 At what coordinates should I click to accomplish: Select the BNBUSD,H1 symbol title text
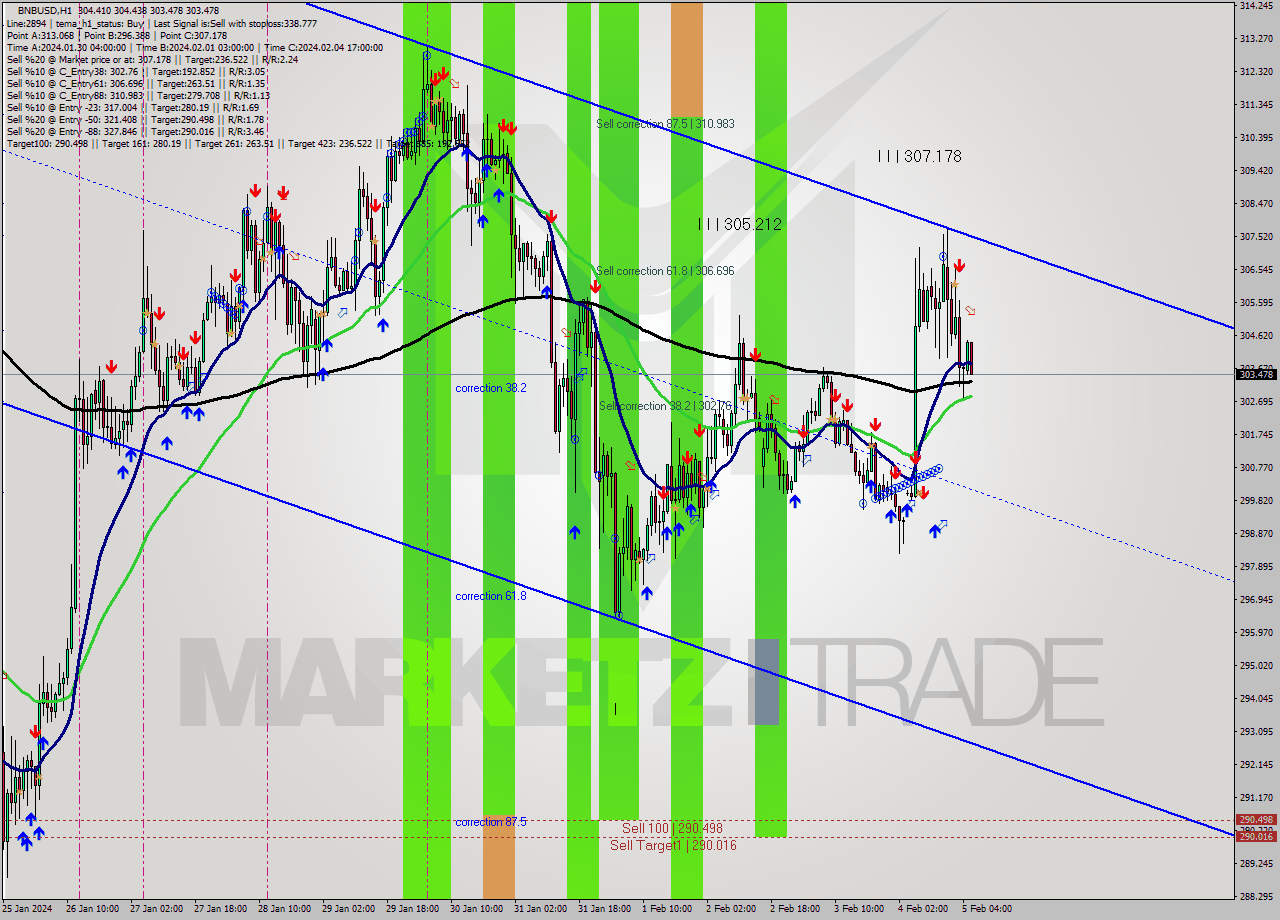click(45, 10)
